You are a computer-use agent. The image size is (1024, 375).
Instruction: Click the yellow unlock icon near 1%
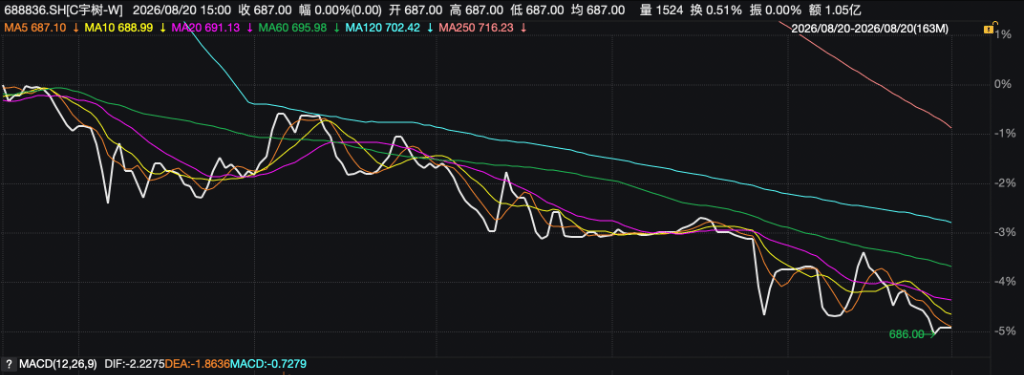989,29
